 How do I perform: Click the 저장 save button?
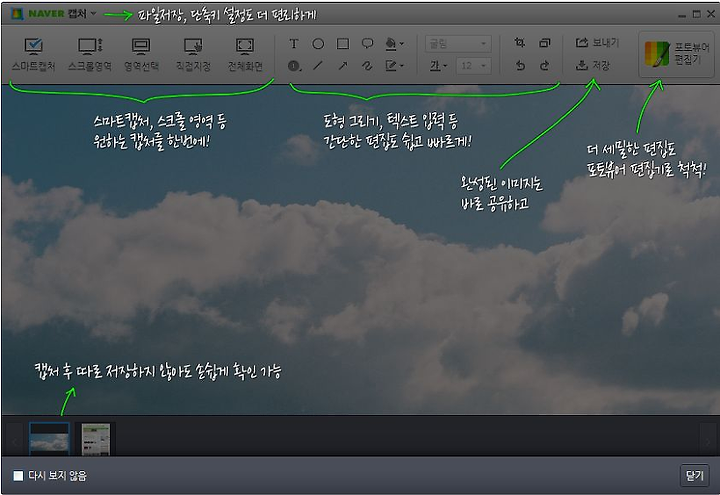click(x=592, y=65)
